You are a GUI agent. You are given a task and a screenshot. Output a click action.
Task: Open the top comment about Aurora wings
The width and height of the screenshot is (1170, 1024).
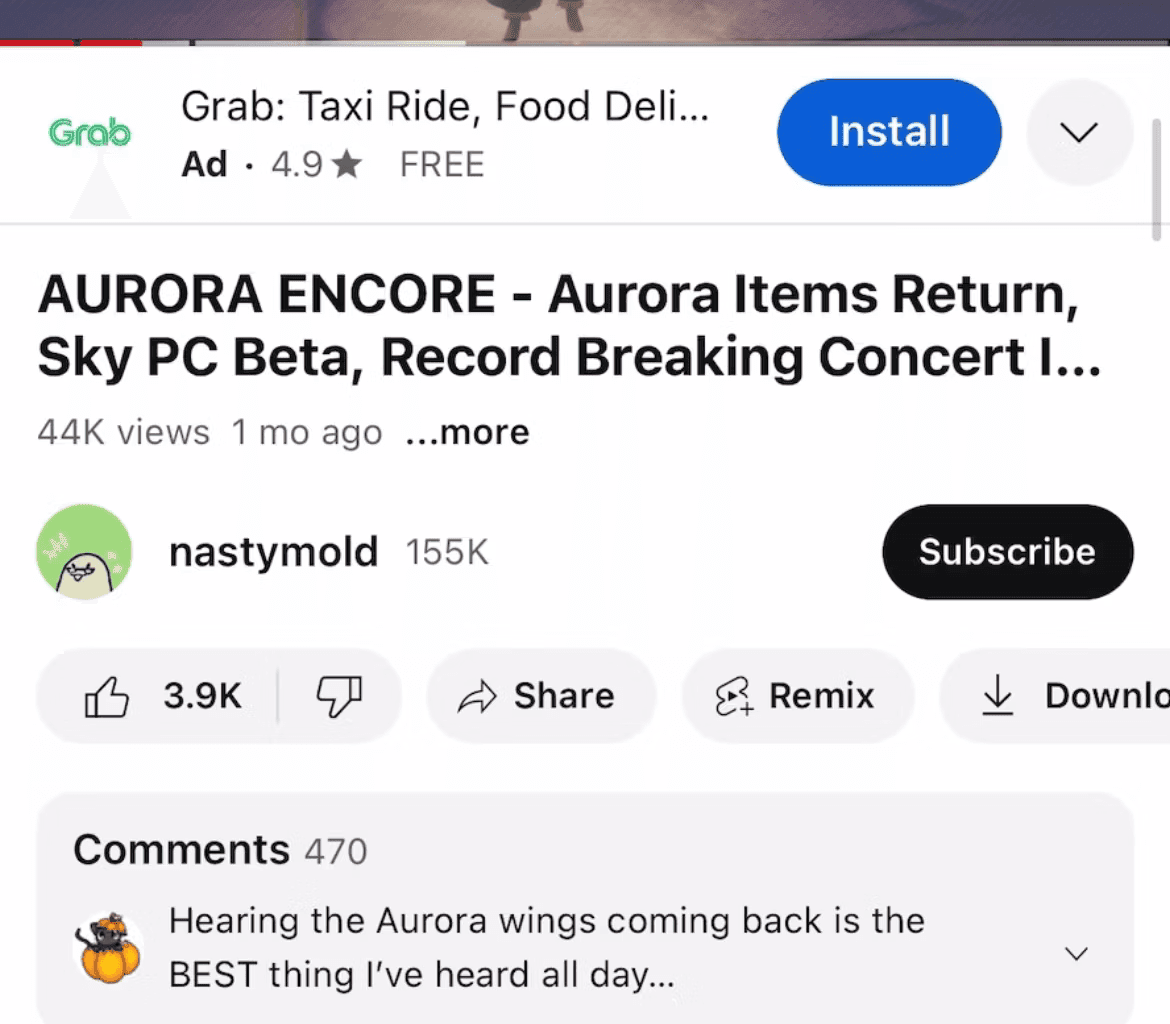(x=547, y=947)
